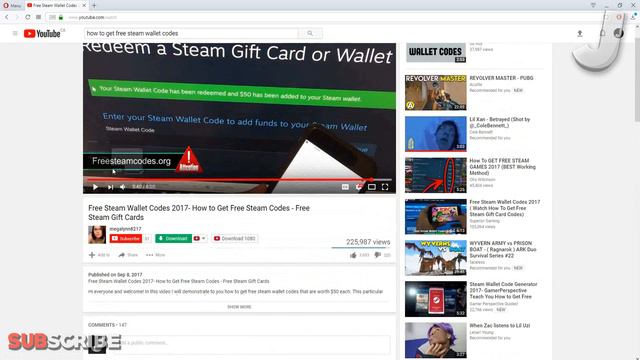Click the green Download button
The width and height of the screenshot is (640, 360).
click(x=173, y=238)
